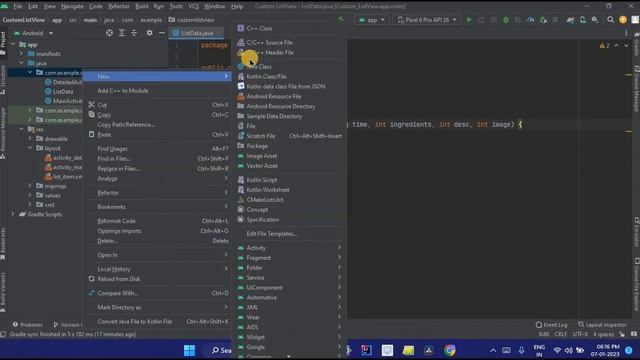The width and height of the screenshot is (640, 360).
Task: Open Problems tool window
Action: (27, 325)
